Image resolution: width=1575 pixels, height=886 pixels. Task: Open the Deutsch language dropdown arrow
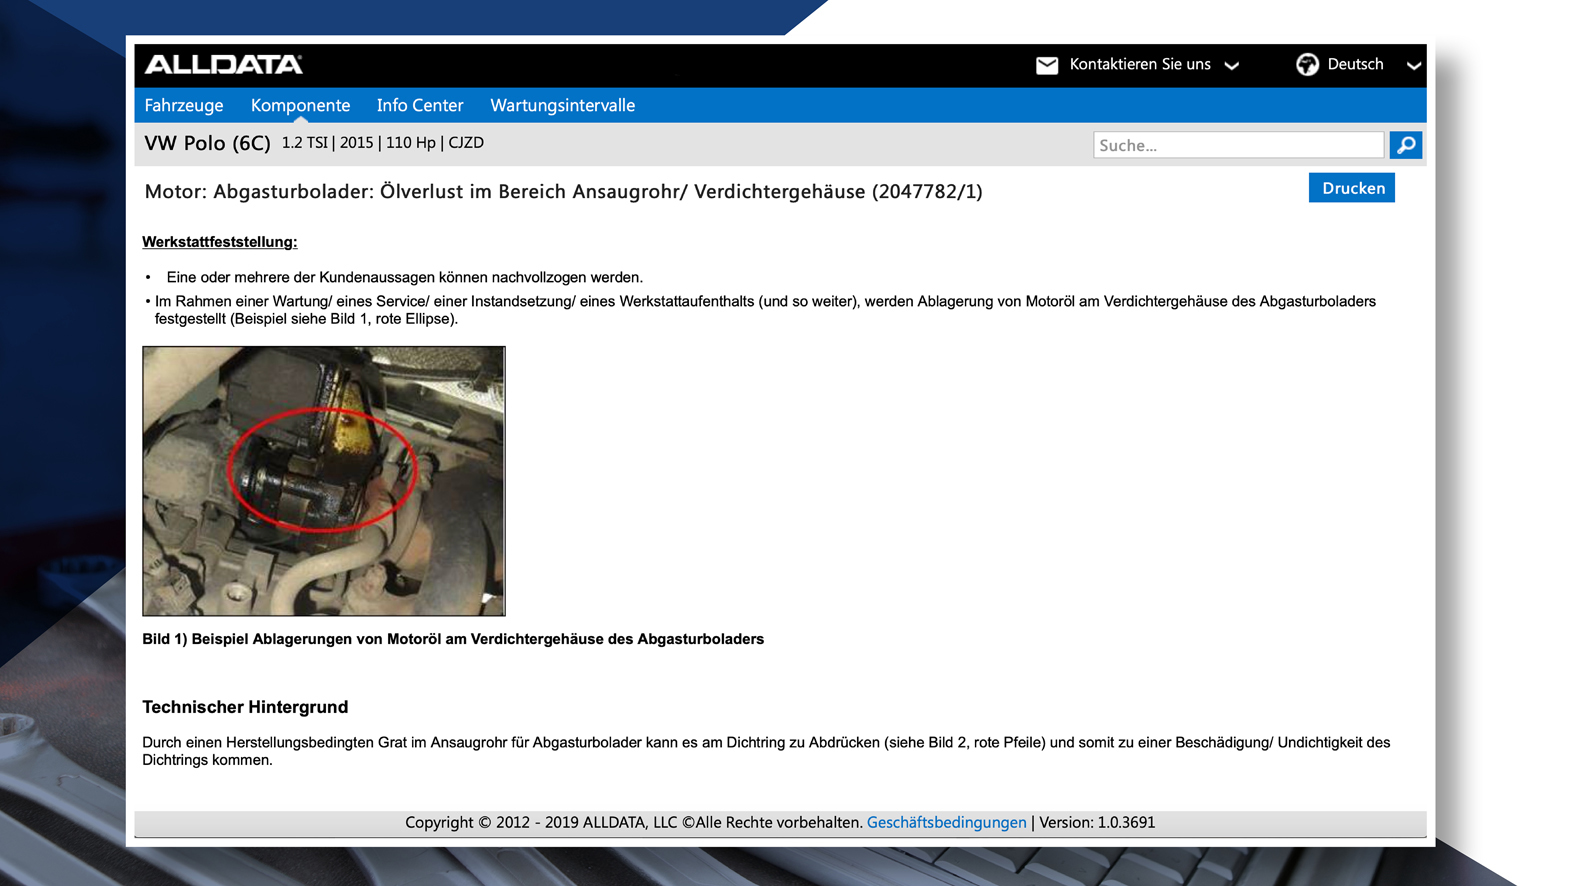(x=1413, y=65)
